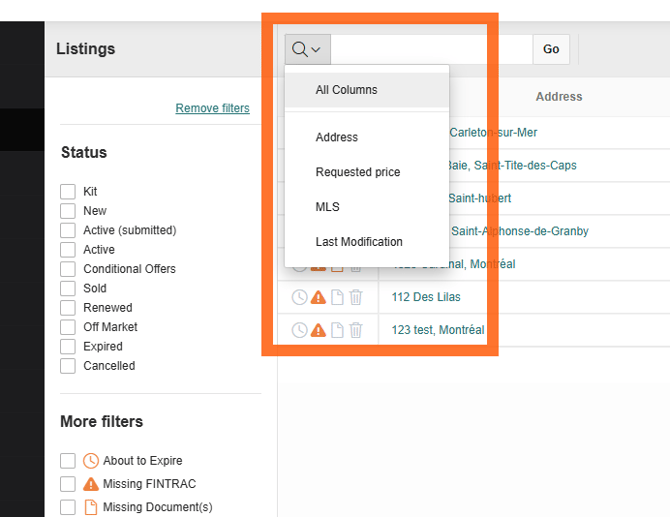Click the clock icon in 112 Des Lilas row
Viewport: 670px width, 517px height.
tap(299, 297)
